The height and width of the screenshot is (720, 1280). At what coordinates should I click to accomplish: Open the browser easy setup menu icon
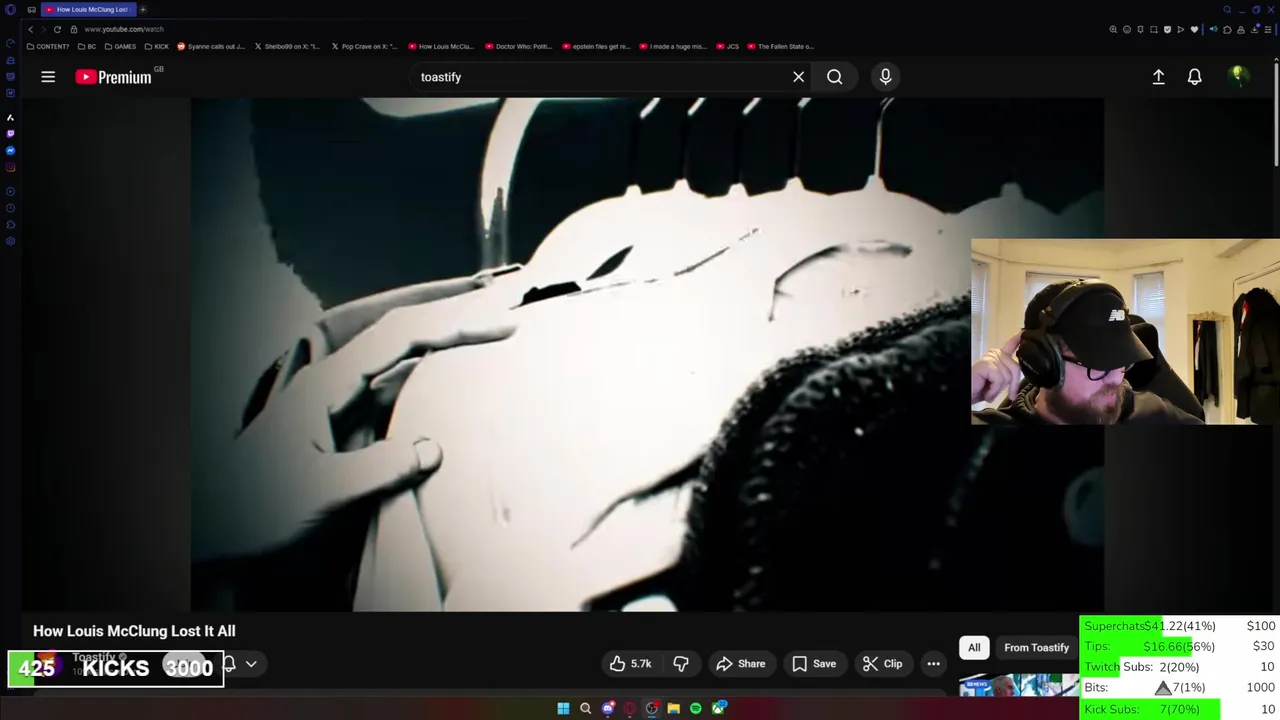coord(1268,29)
